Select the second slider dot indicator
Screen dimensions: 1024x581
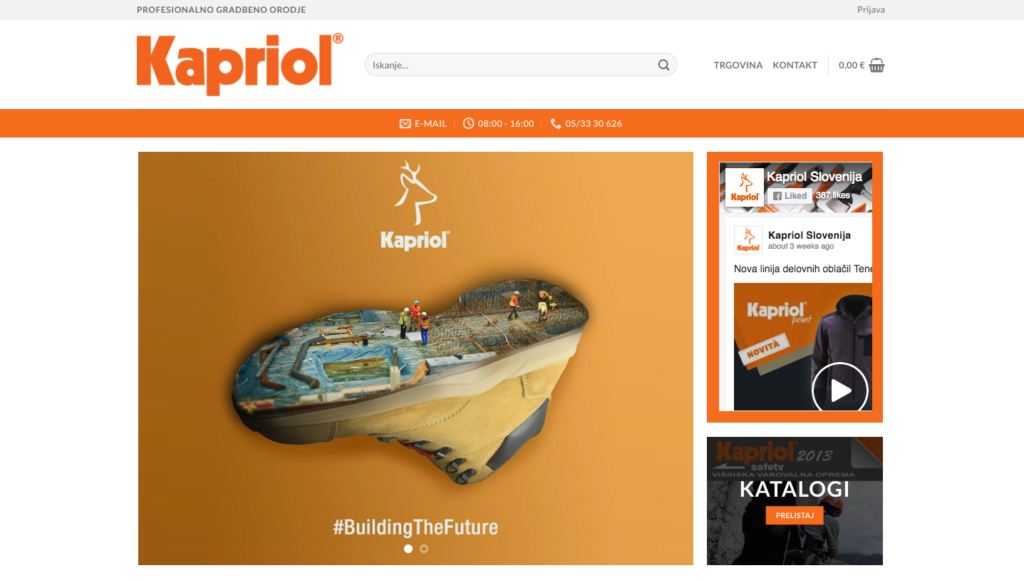click(424, 548)
